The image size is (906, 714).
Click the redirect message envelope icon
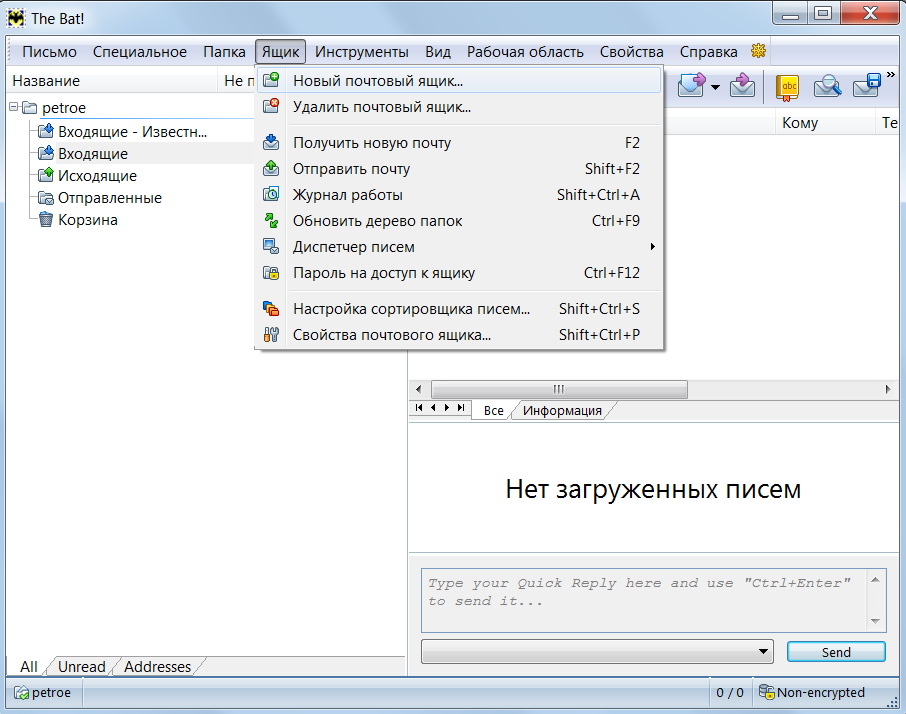tap(742, 87)
